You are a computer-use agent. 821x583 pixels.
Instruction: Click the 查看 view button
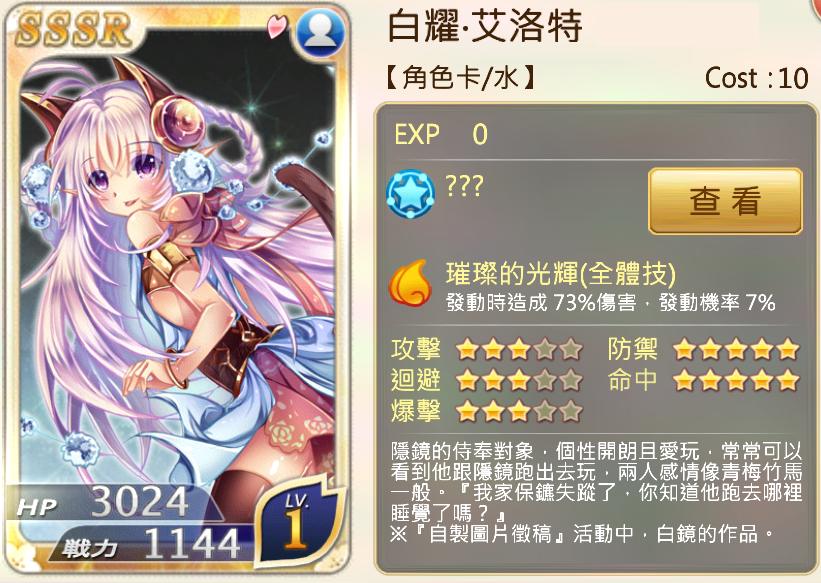[x=725, y=201]
